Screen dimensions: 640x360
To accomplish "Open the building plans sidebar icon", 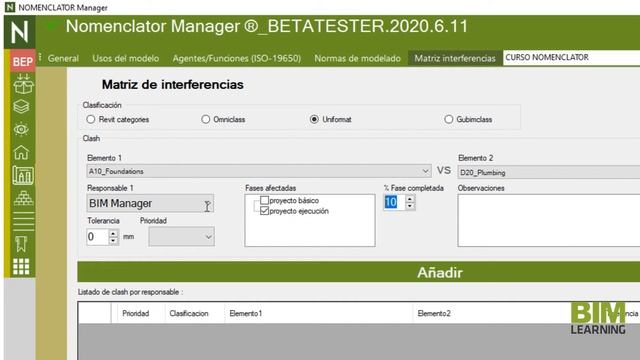I will pos(23,175).
